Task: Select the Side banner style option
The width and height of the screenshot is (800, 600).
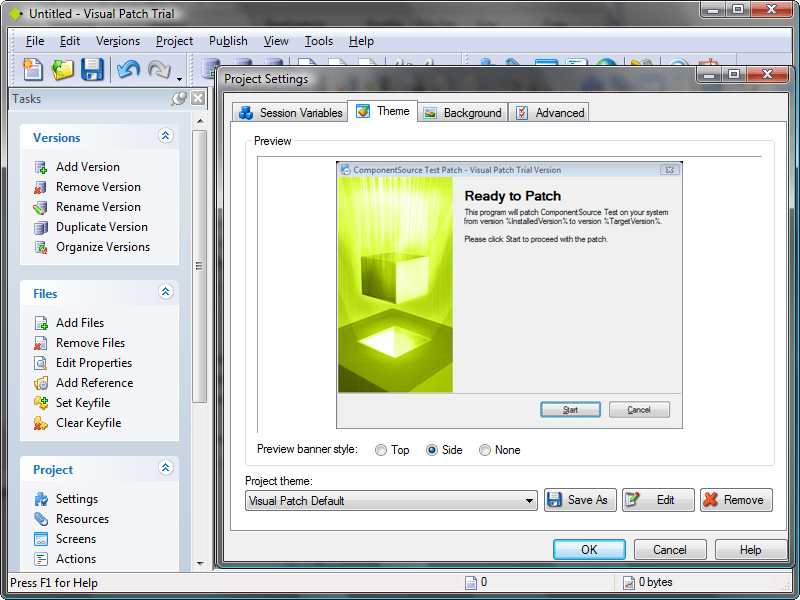Action: (432, 450)
